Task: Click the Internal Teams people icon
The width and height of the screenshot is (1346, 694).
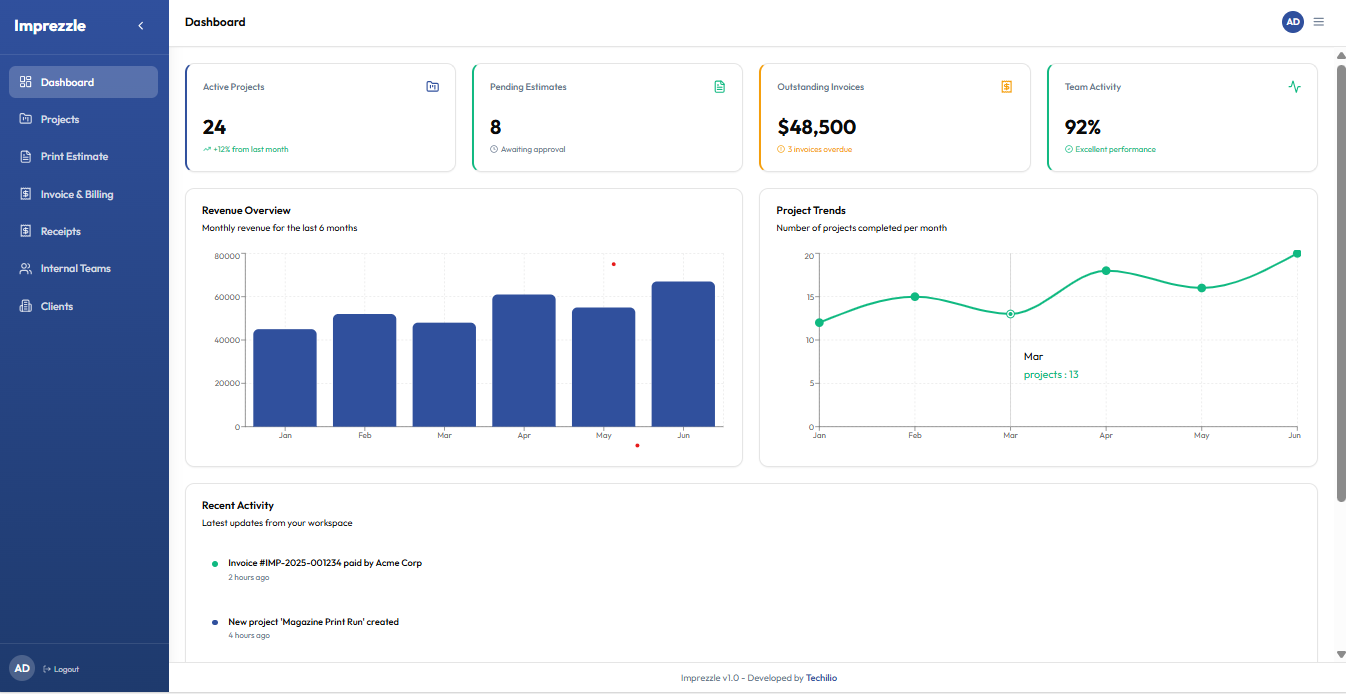Action: click(x=26, y=269)
